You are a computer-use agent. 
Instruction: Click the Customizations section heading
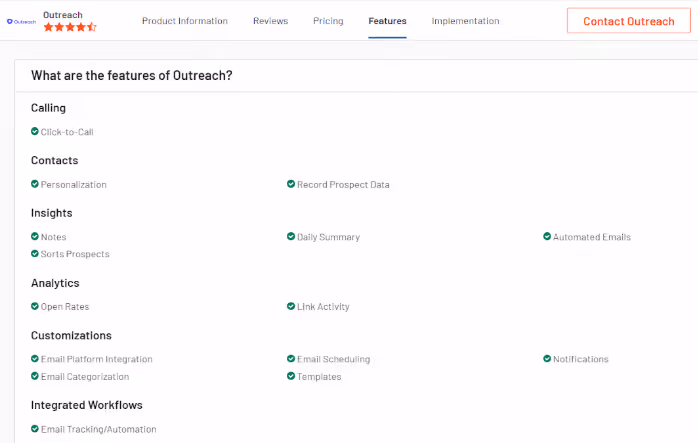[x=71, y=335]
